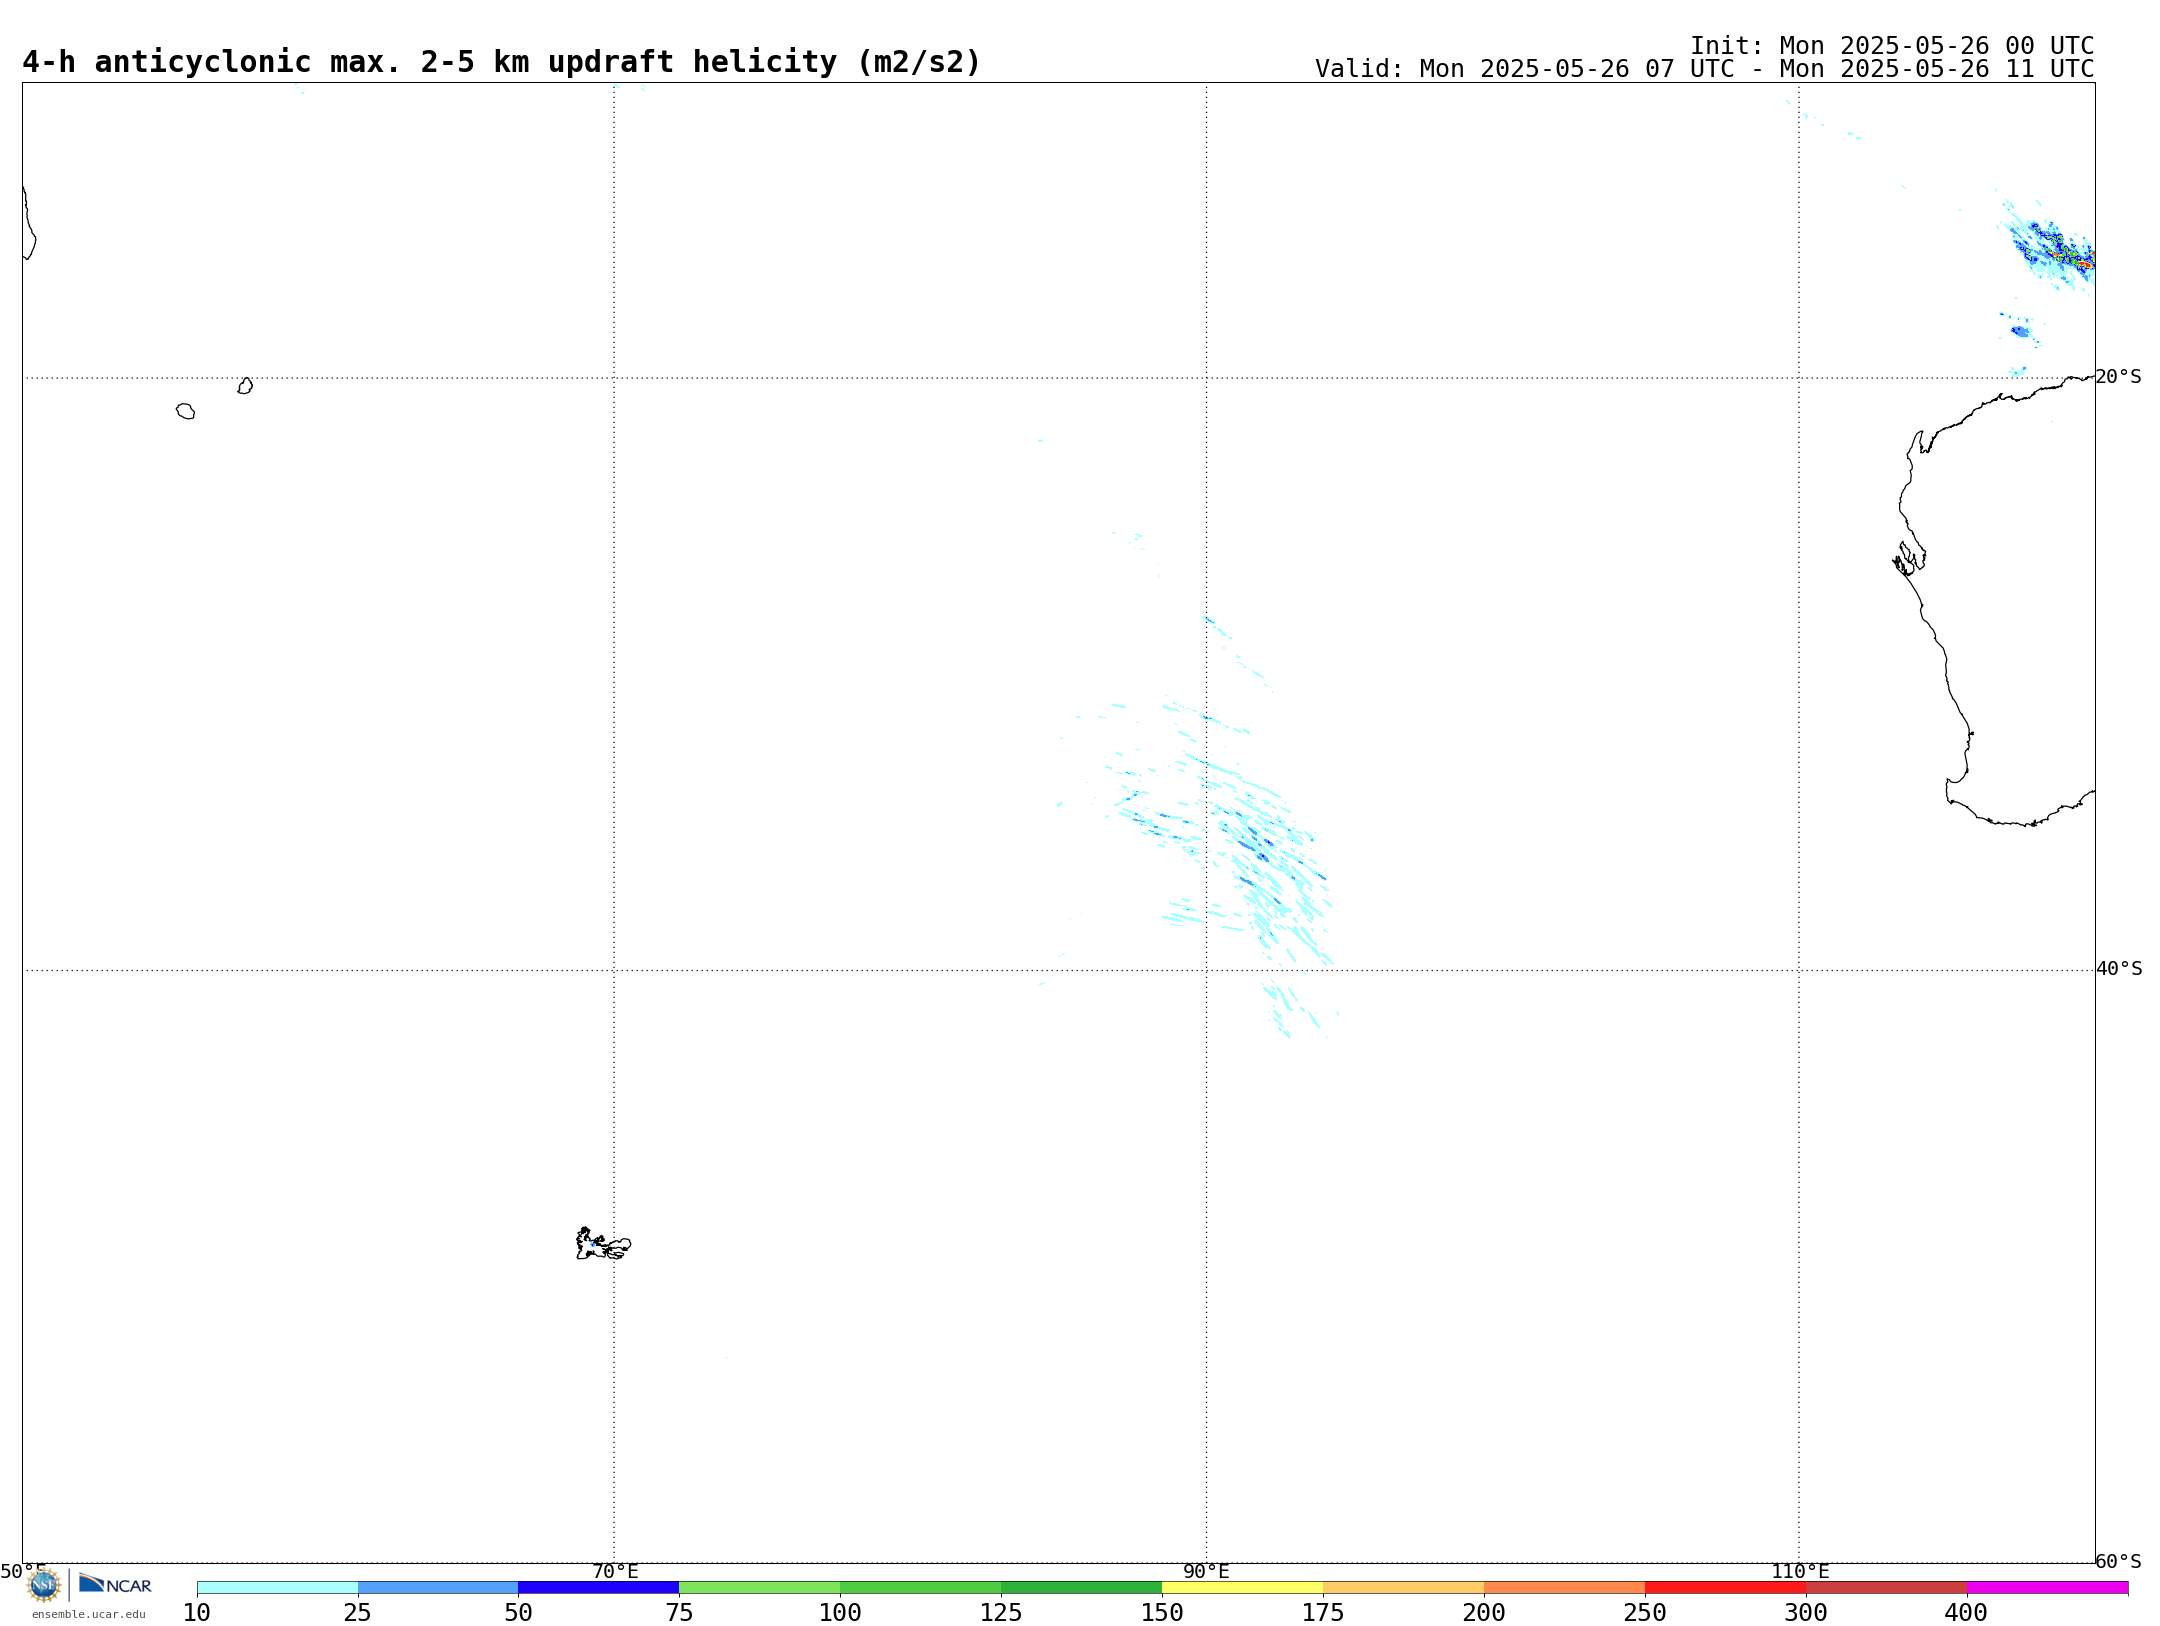
Task: Click the Init time text line
Action: click(1892, 46)
